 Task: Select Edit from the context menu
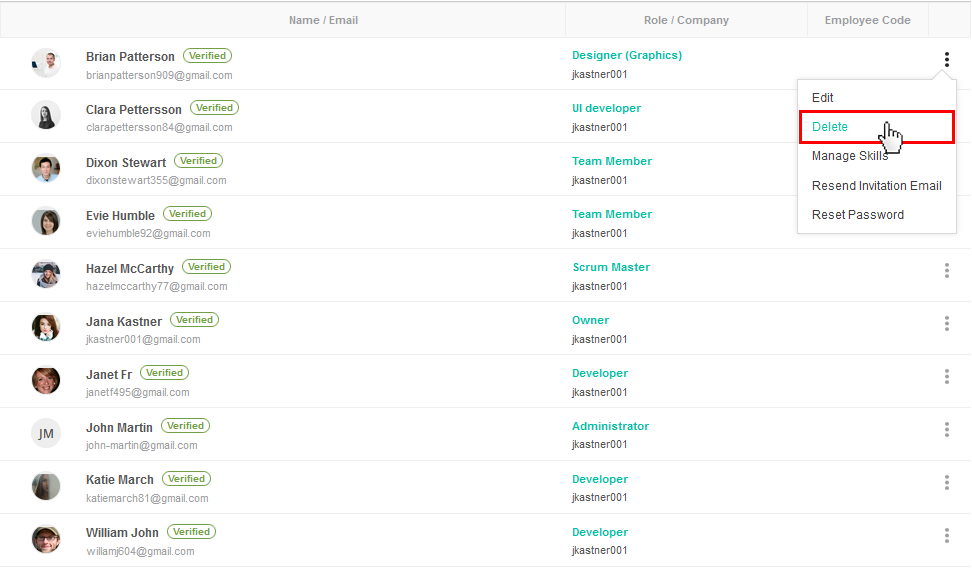click(823, 98)
